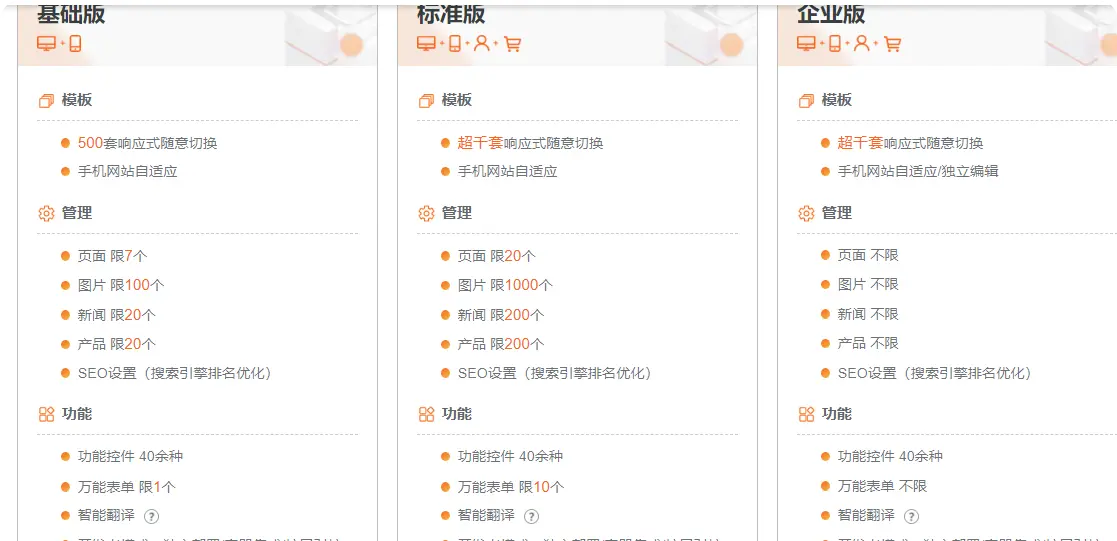Open the 智能翻译 help icon in 标准版

tap(531, 516)
